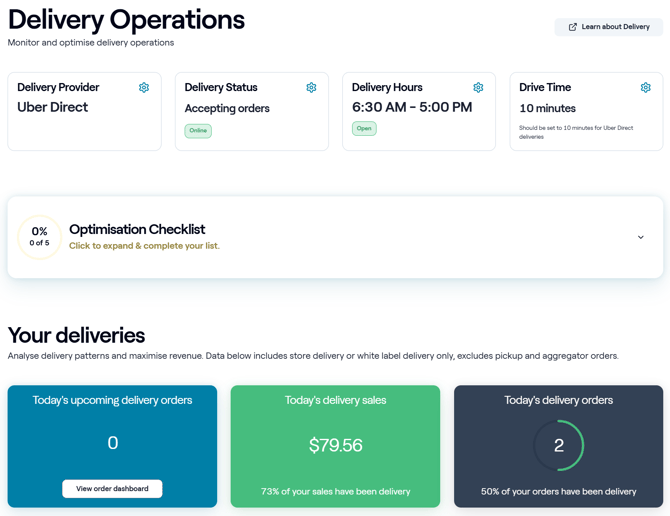The image size is (670, 516).
Task: Click the 0% checklist progress ring
Action: (39, 237)
